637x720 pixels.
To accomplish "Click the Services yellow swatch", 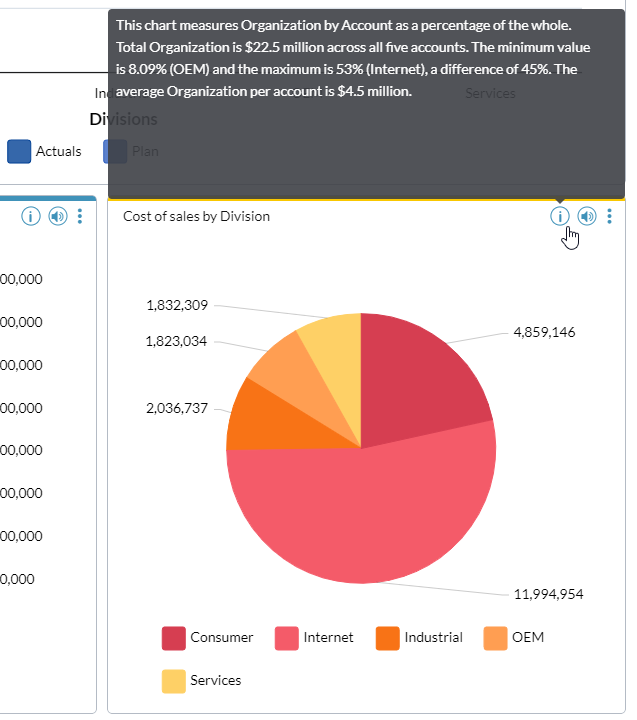I will [x=174, y=681].
